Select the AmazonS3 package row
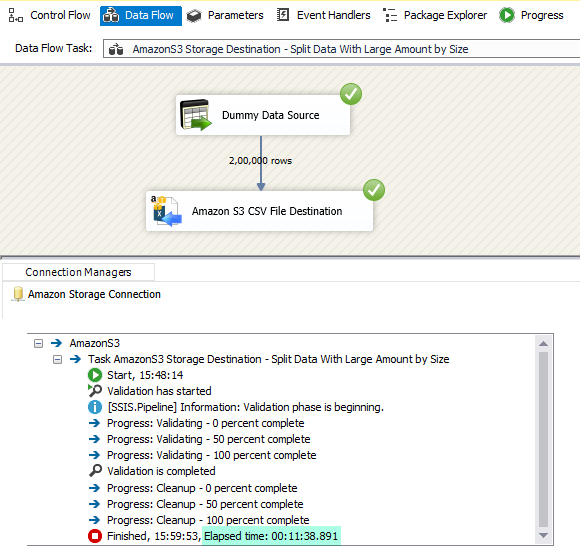Image resolution: width=580 pixels, height=546 pixels. coord(95,343)
